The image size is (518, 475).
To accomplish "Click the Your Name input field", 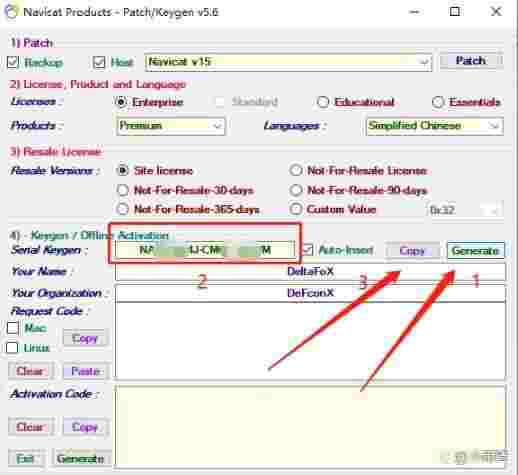I will tap(310, 271).
